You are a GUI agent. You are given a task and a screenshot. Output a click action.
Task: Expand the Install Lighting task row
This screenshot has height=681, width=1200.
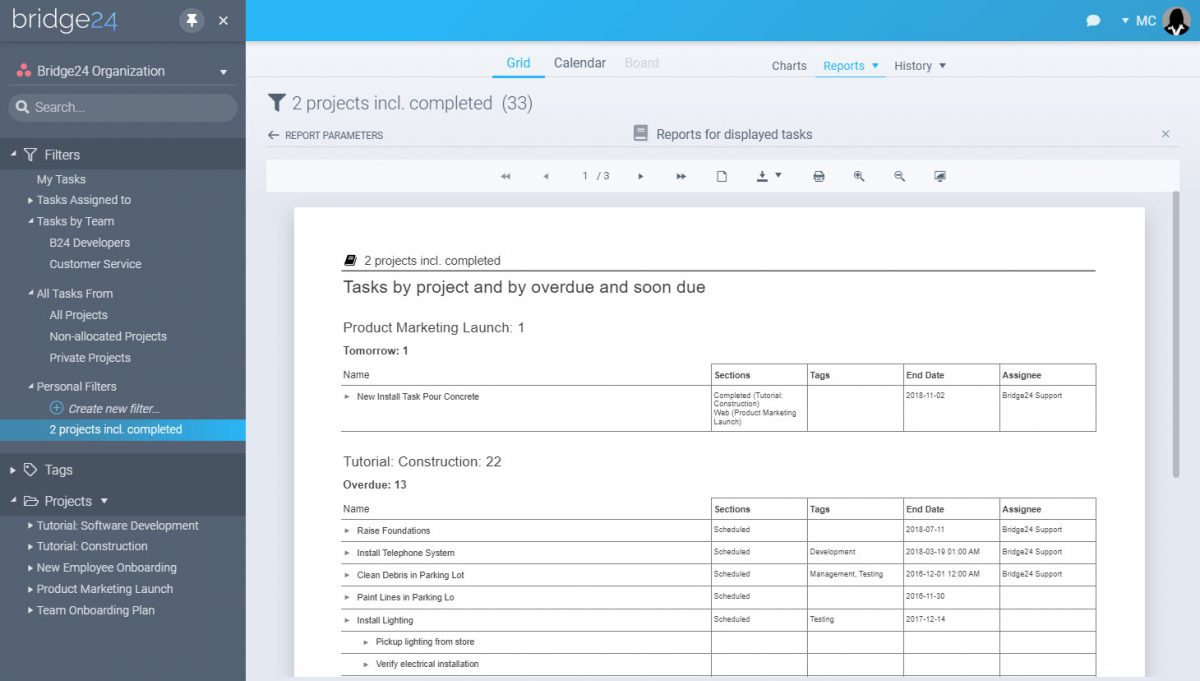tap(347, 621)
